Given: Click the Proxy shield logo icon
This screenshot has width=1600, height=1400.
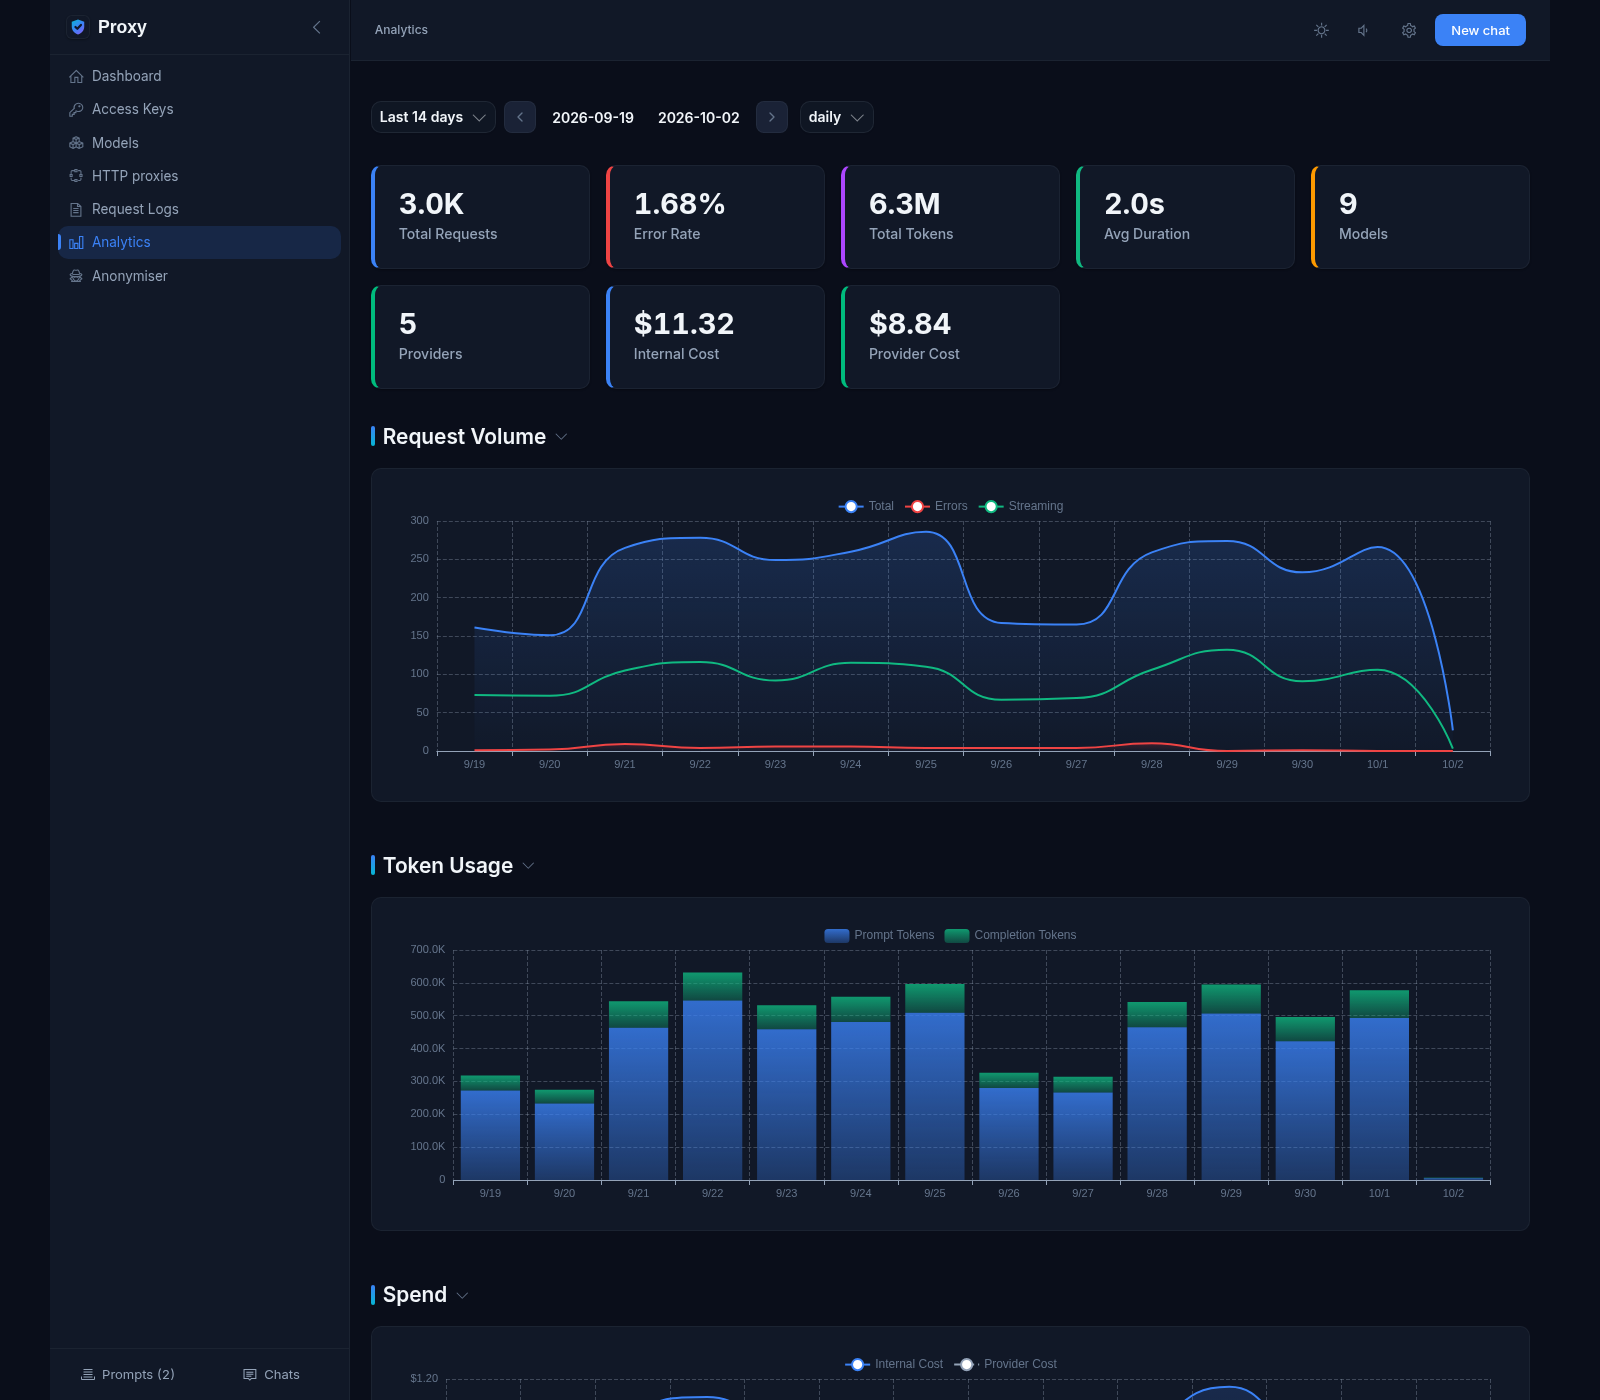Looking at the screenshot, I should click(x=78, y=27).
